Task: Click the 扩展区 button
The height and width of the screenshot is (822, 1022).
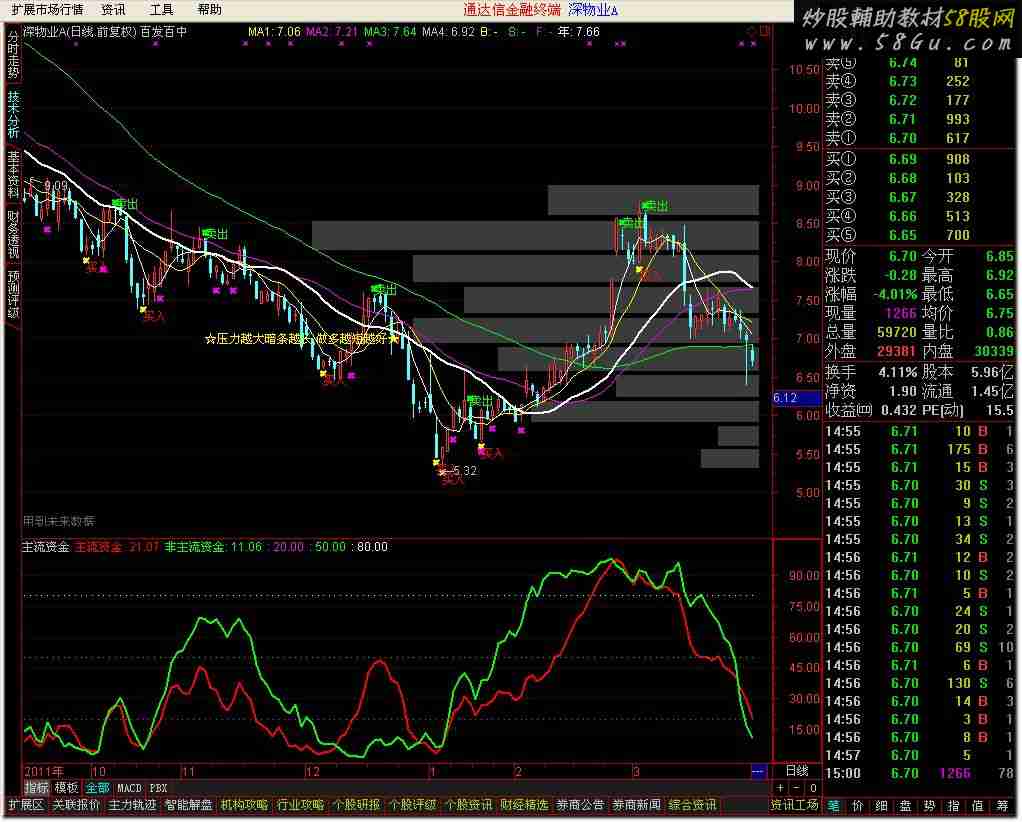Action: [x=26, y=805]
